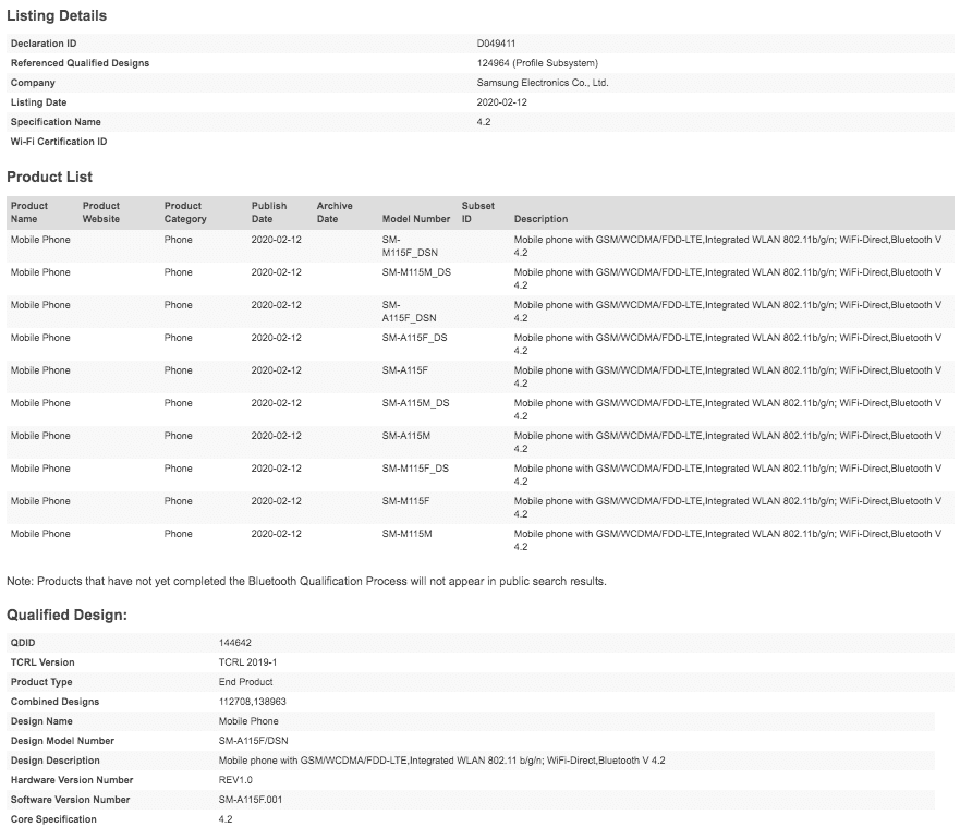Select the SM-A115F model number in Product List
This screenshot has width=960, height=827.
405,370
